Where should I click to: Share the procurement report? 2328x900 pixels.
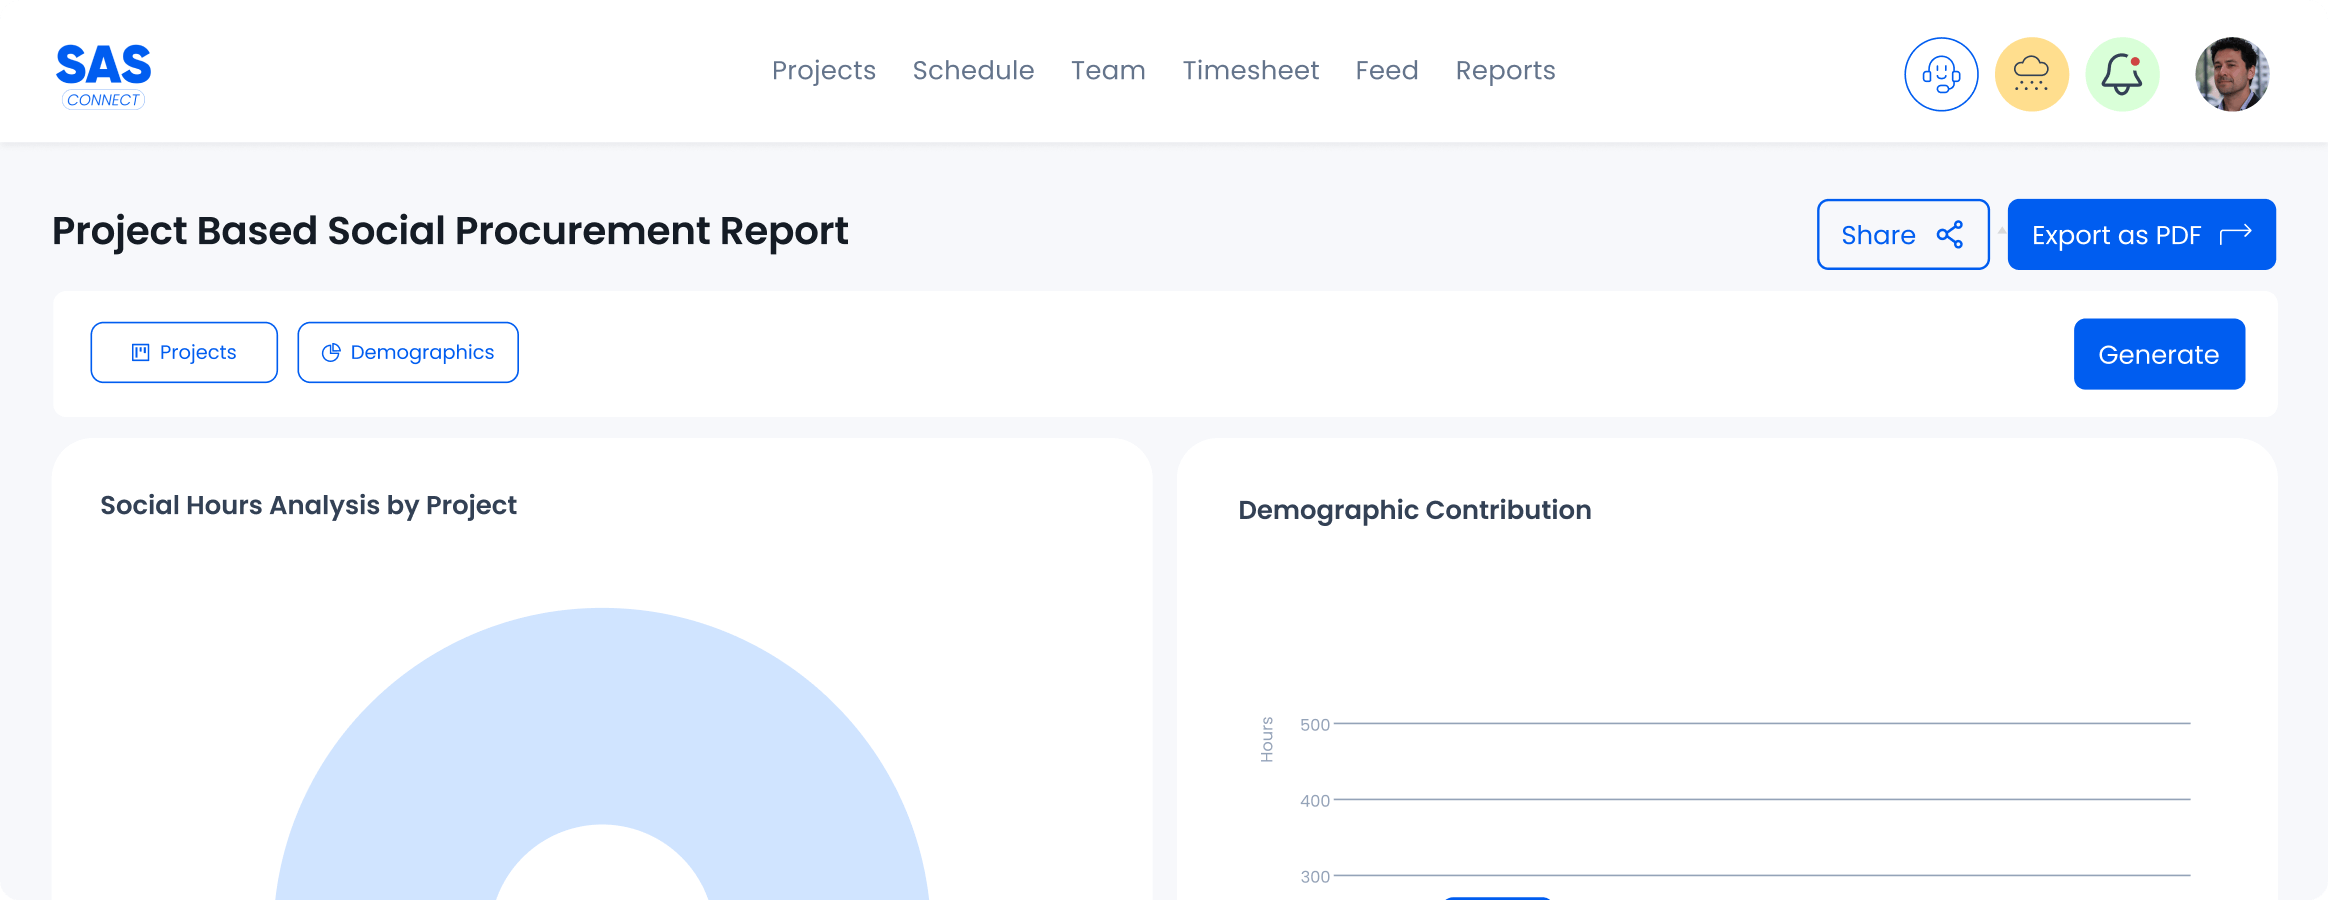click(x=1902, y=234)
